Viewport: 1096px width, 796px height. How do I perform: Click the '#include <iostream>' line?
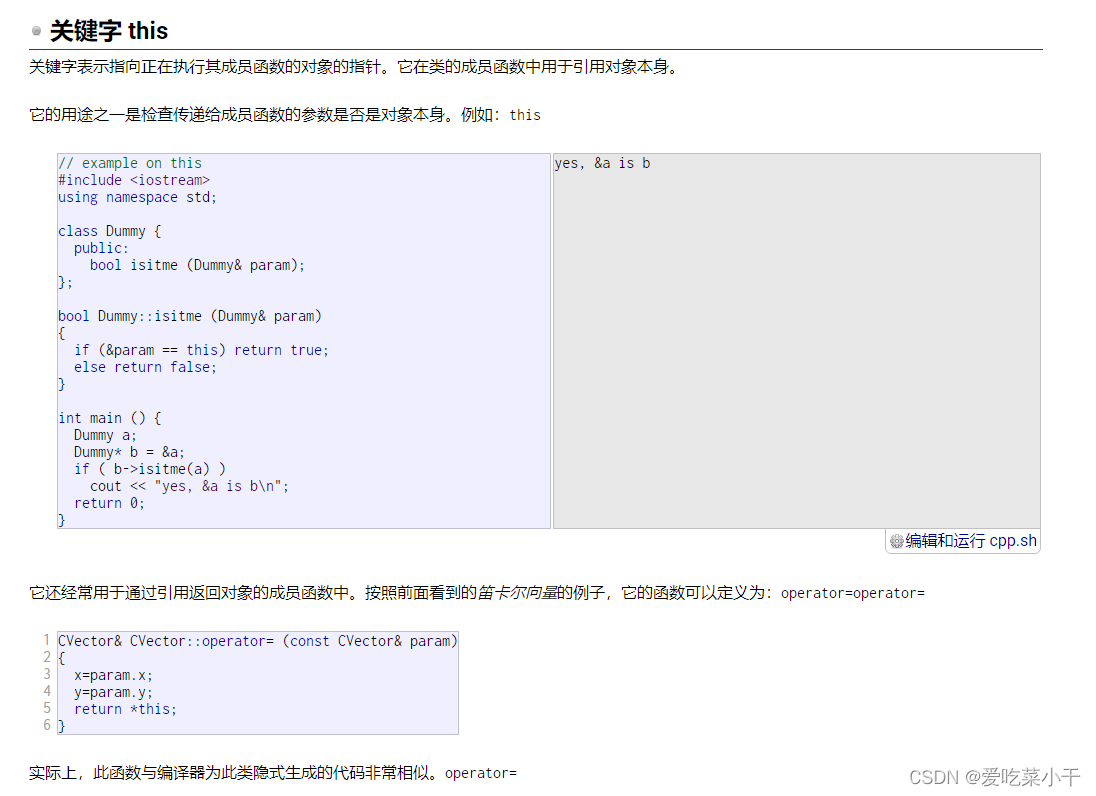click(134, 180)
